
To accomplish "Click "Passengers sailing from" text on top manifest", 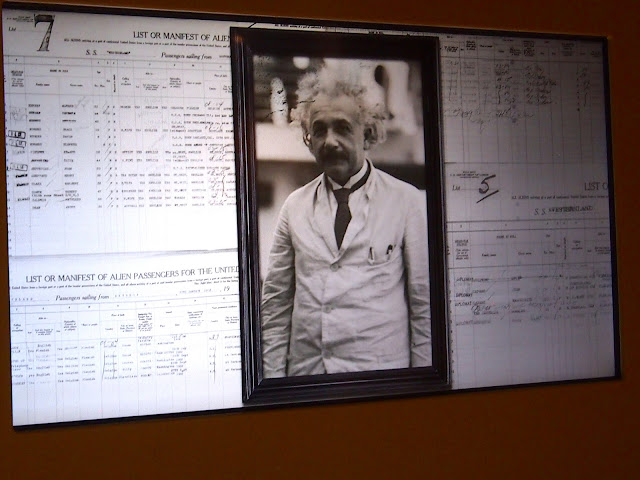I will tap(186, 56).
